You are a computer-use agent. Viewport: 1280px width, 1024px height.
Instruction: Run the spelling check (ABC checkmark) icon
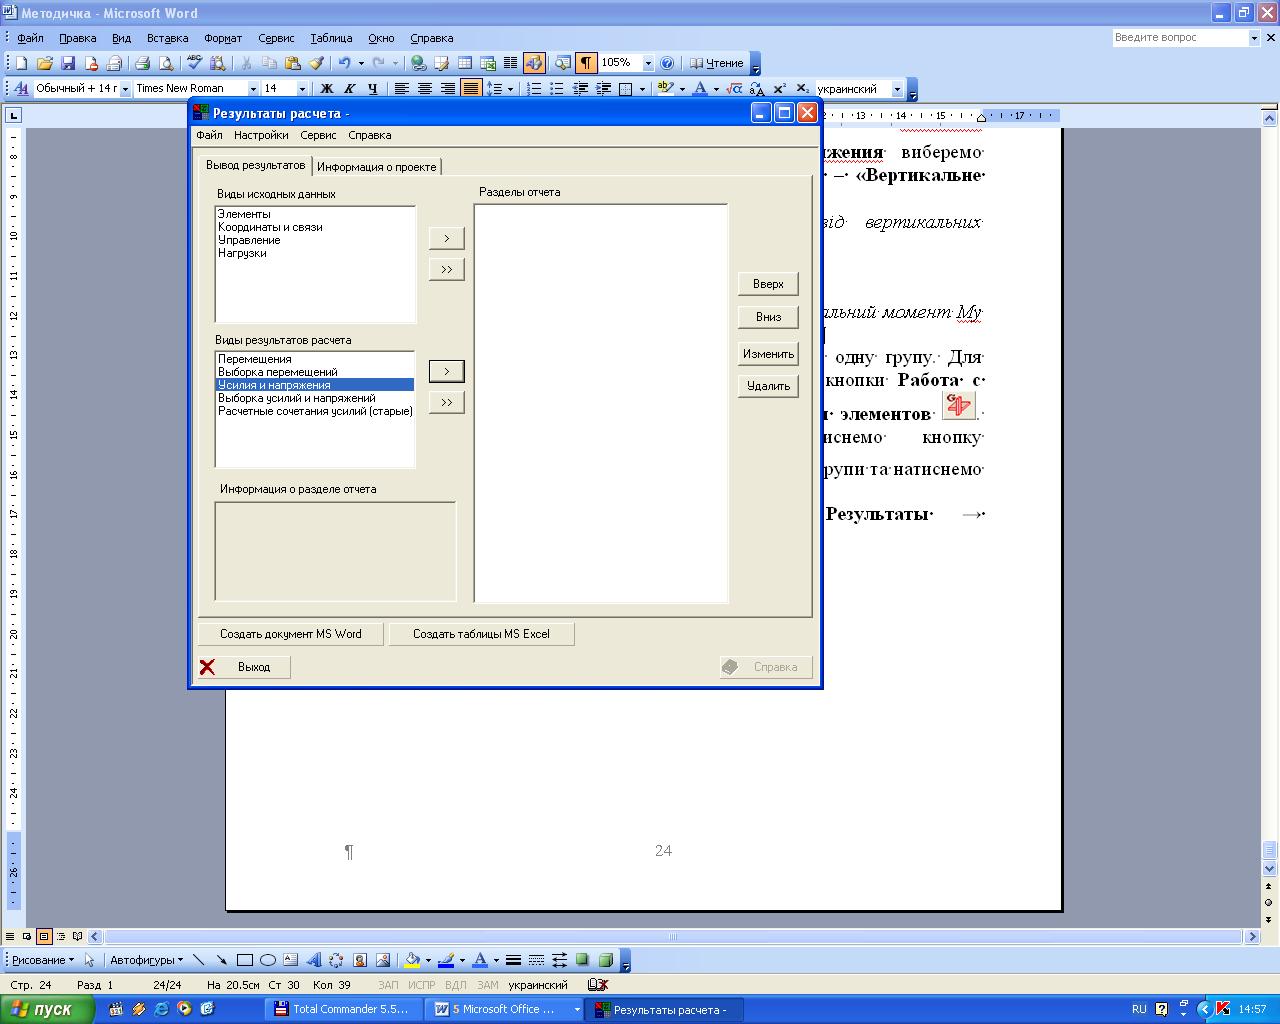[195, 63]
